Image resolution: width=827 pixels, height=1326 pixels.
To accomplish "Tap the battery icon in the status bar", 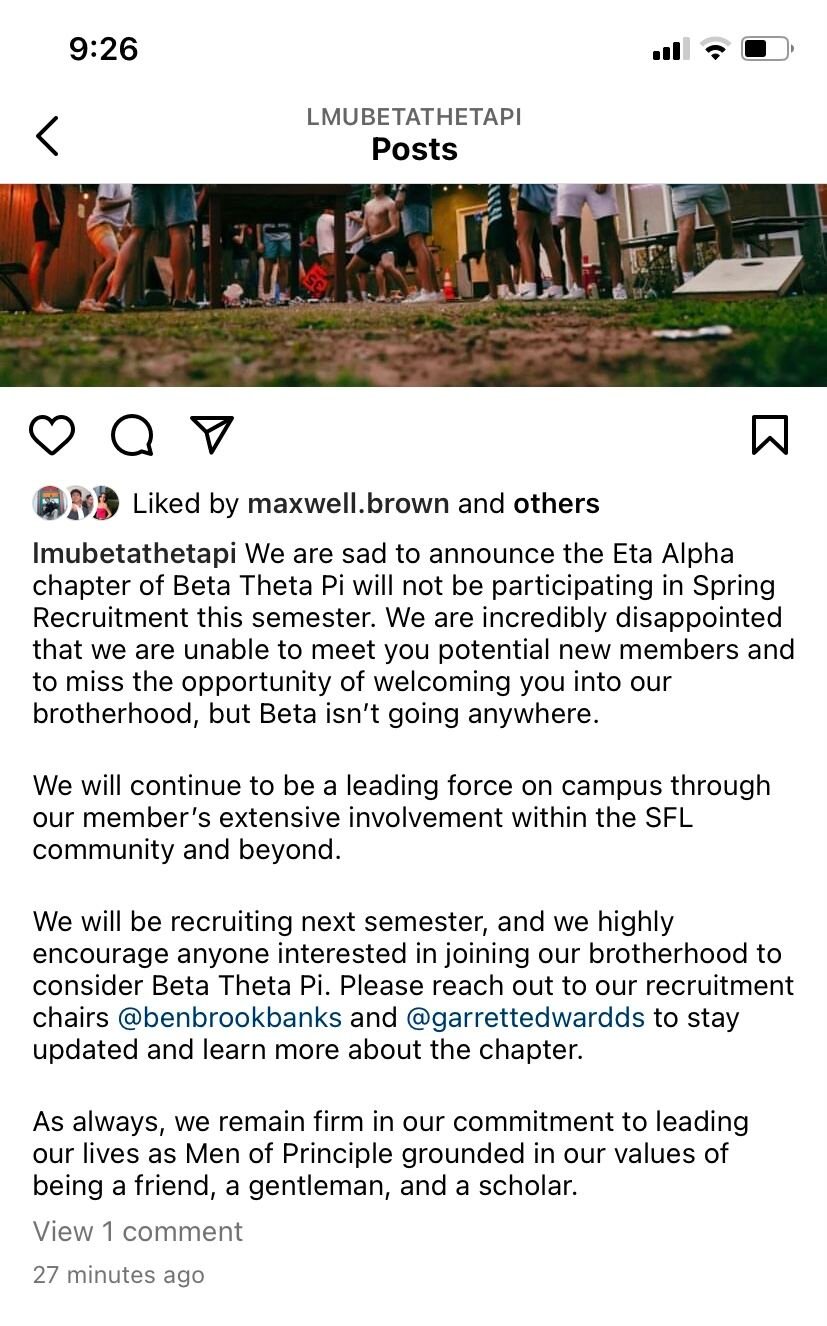I will pos(767,49).
